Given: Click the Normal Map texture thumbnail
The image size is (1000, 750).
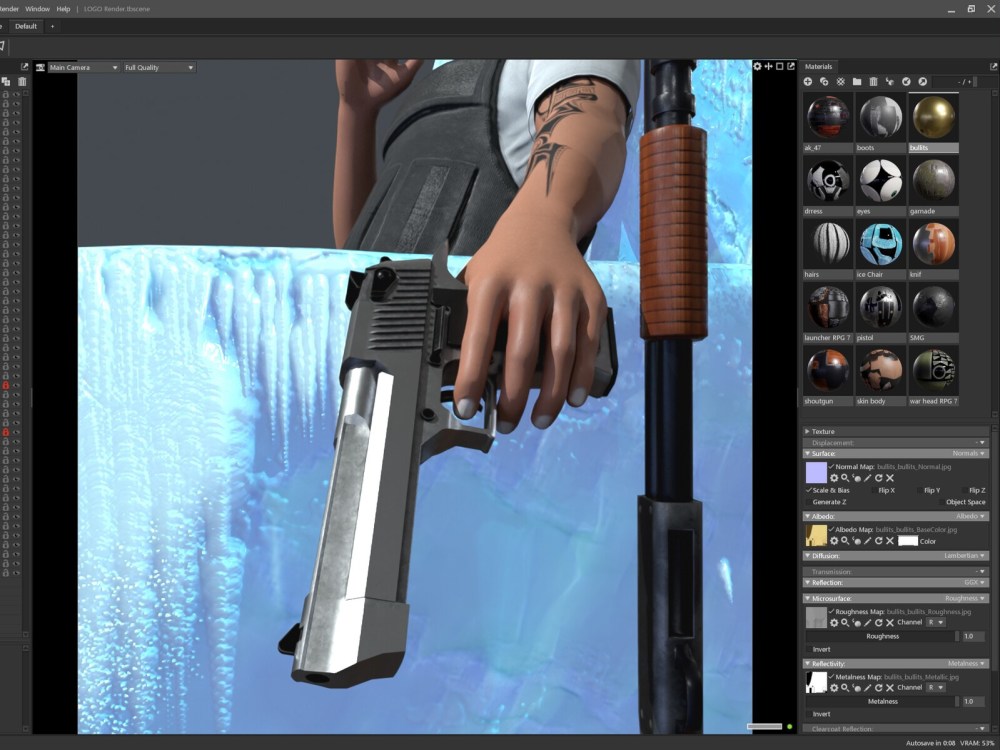Looking at the screenshot, I should (816, 473).
